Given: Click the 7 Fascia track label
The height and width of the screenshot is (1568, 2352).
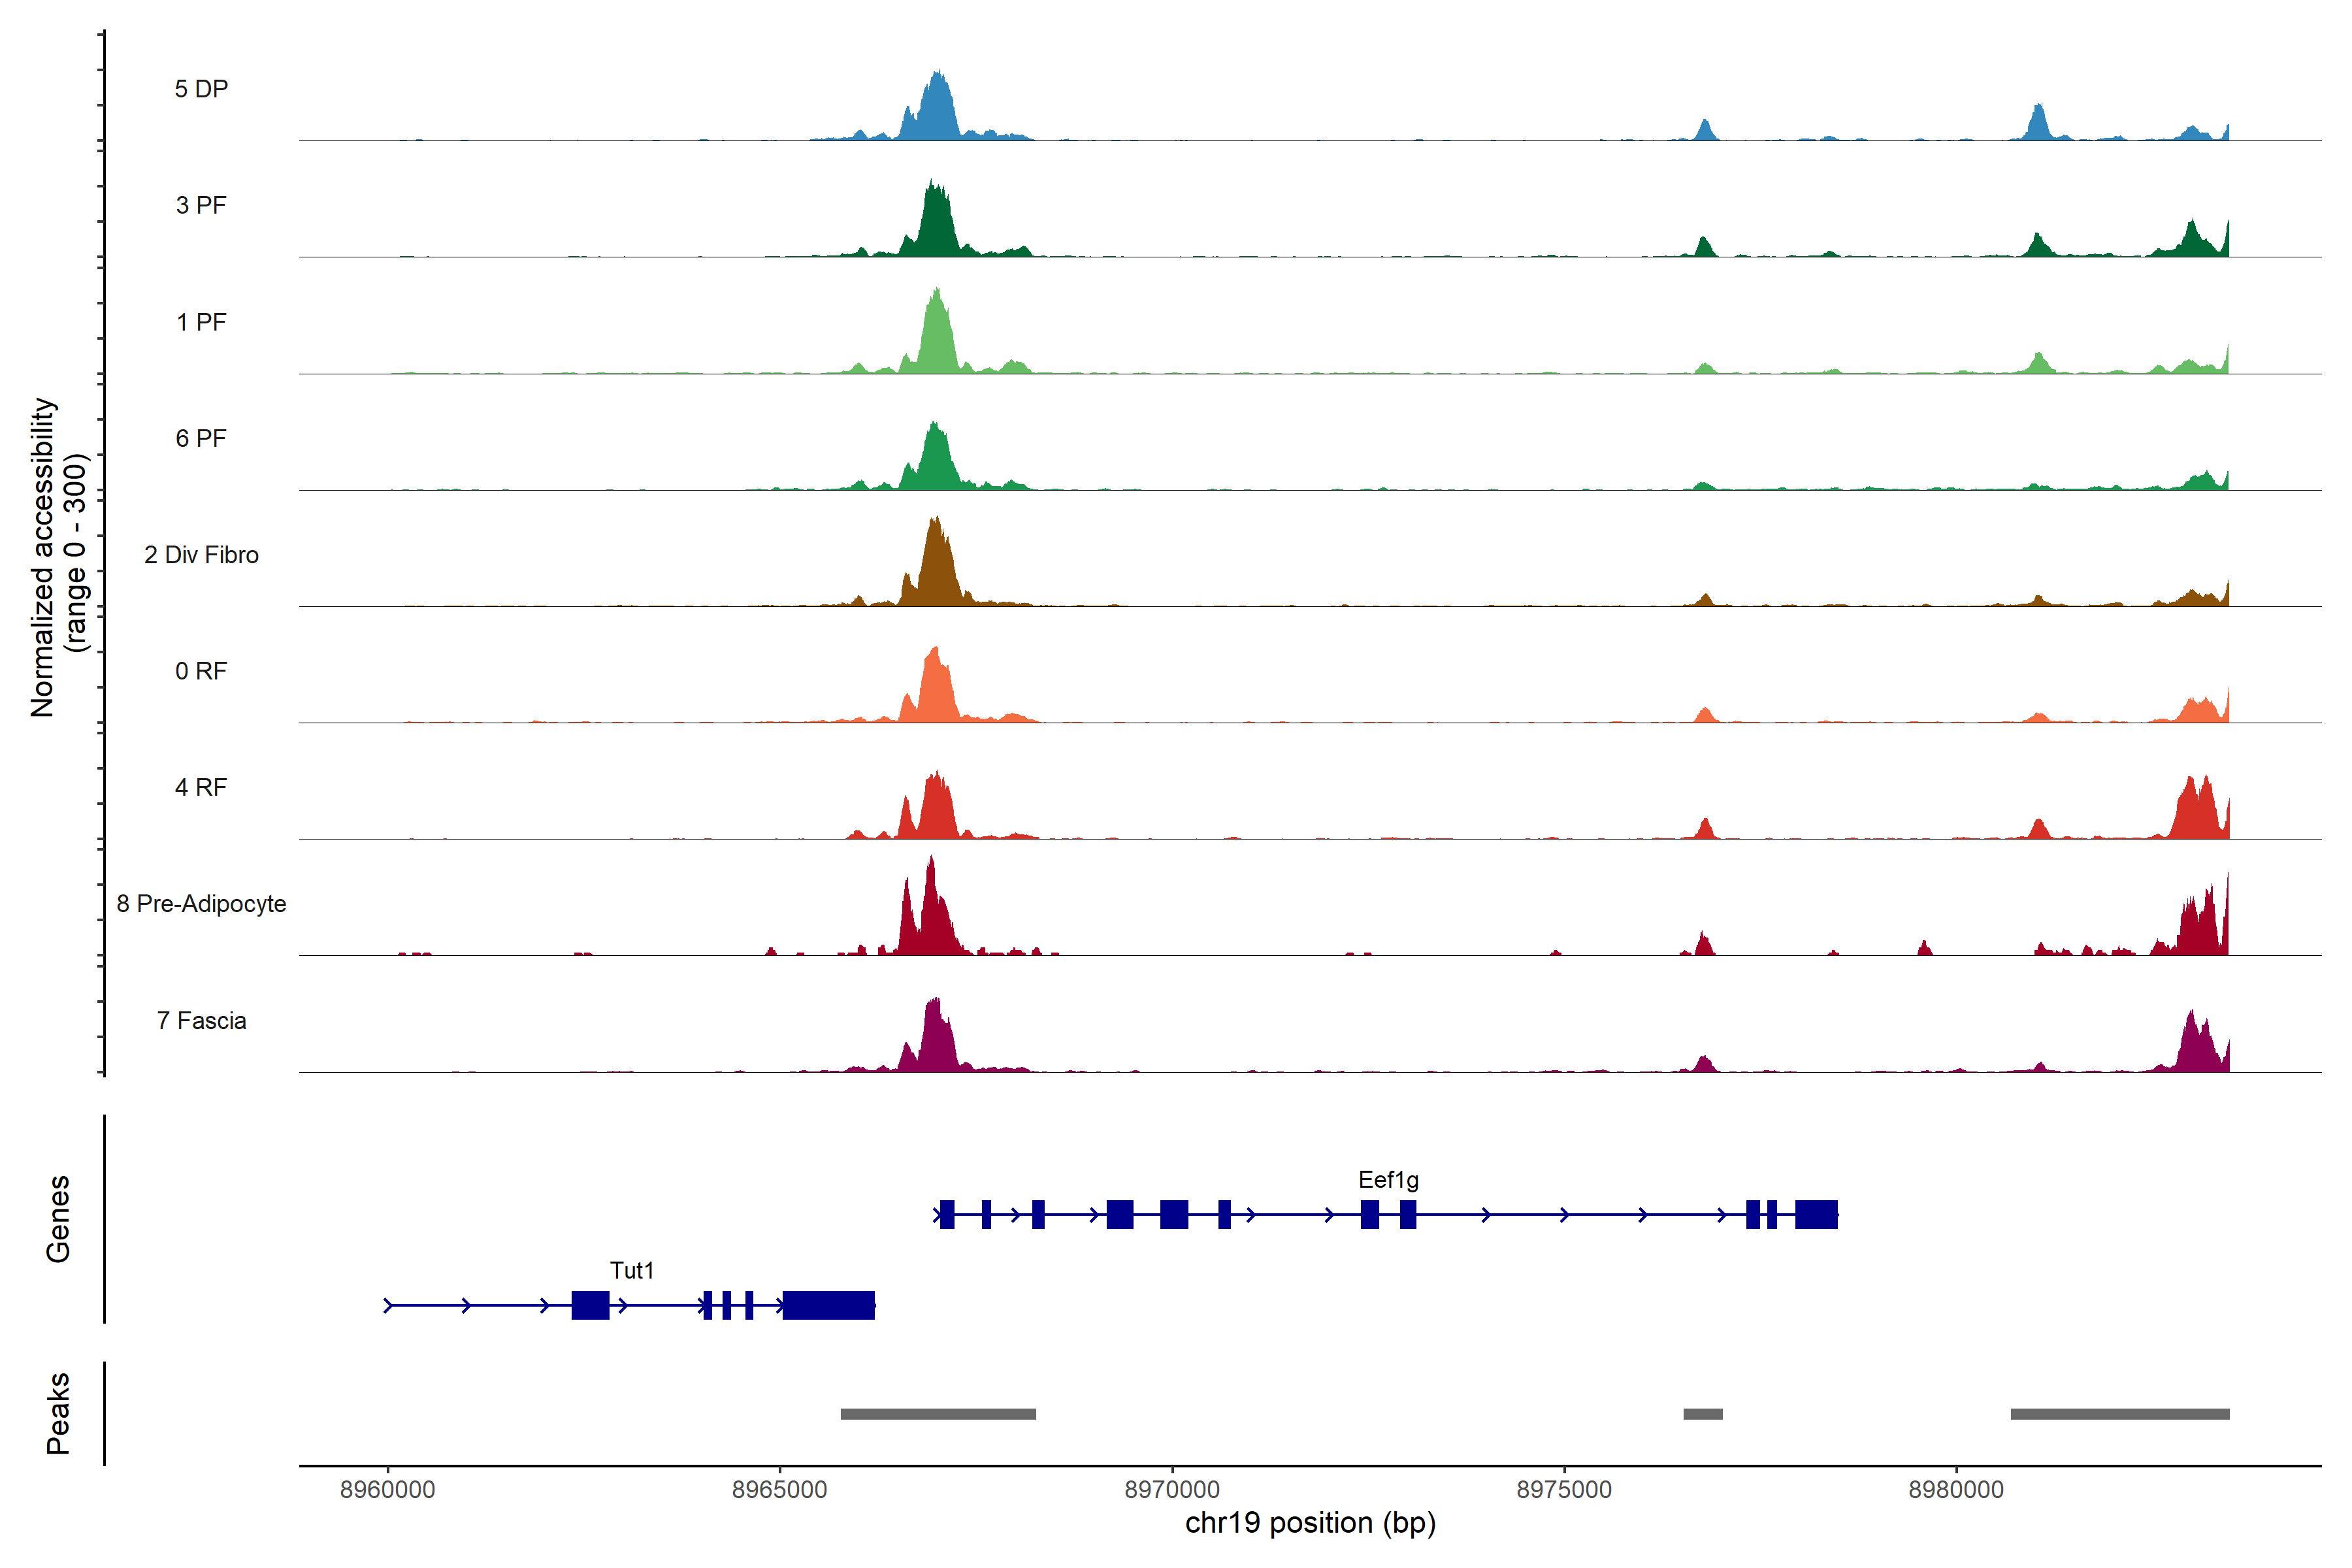Looking at the screenshot, I should tap(201, 1020).
